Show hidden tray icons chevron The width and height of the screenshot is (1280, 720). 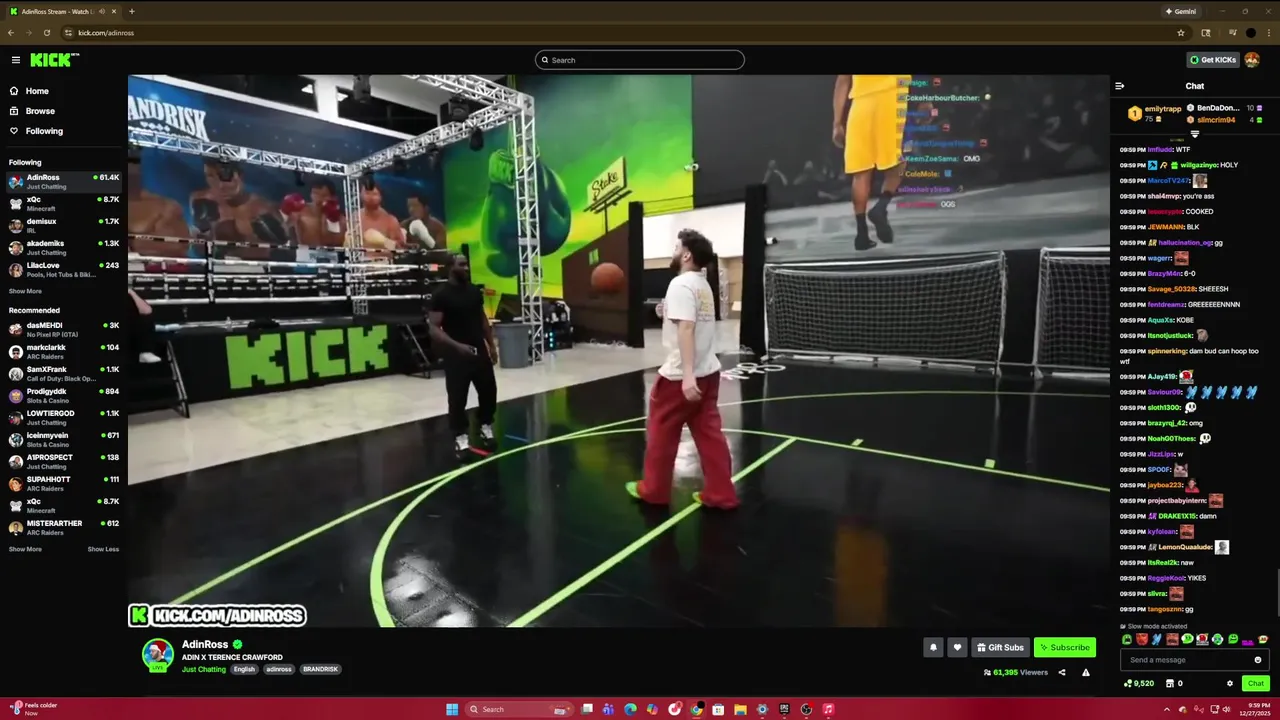1166,709
